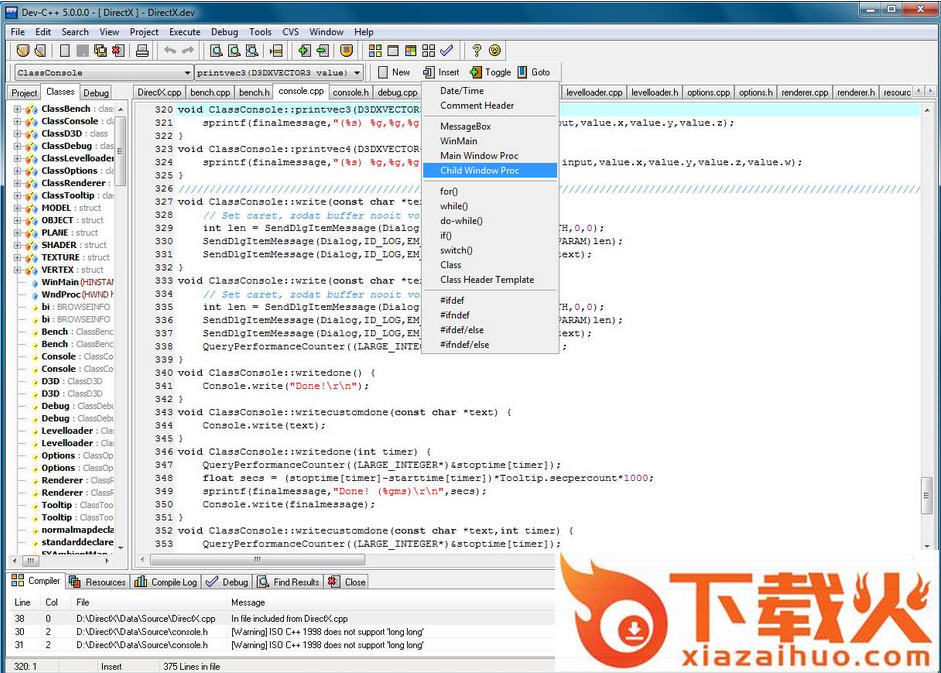
Task: Click the Goto bookmark button
Action: pos(534,72)
